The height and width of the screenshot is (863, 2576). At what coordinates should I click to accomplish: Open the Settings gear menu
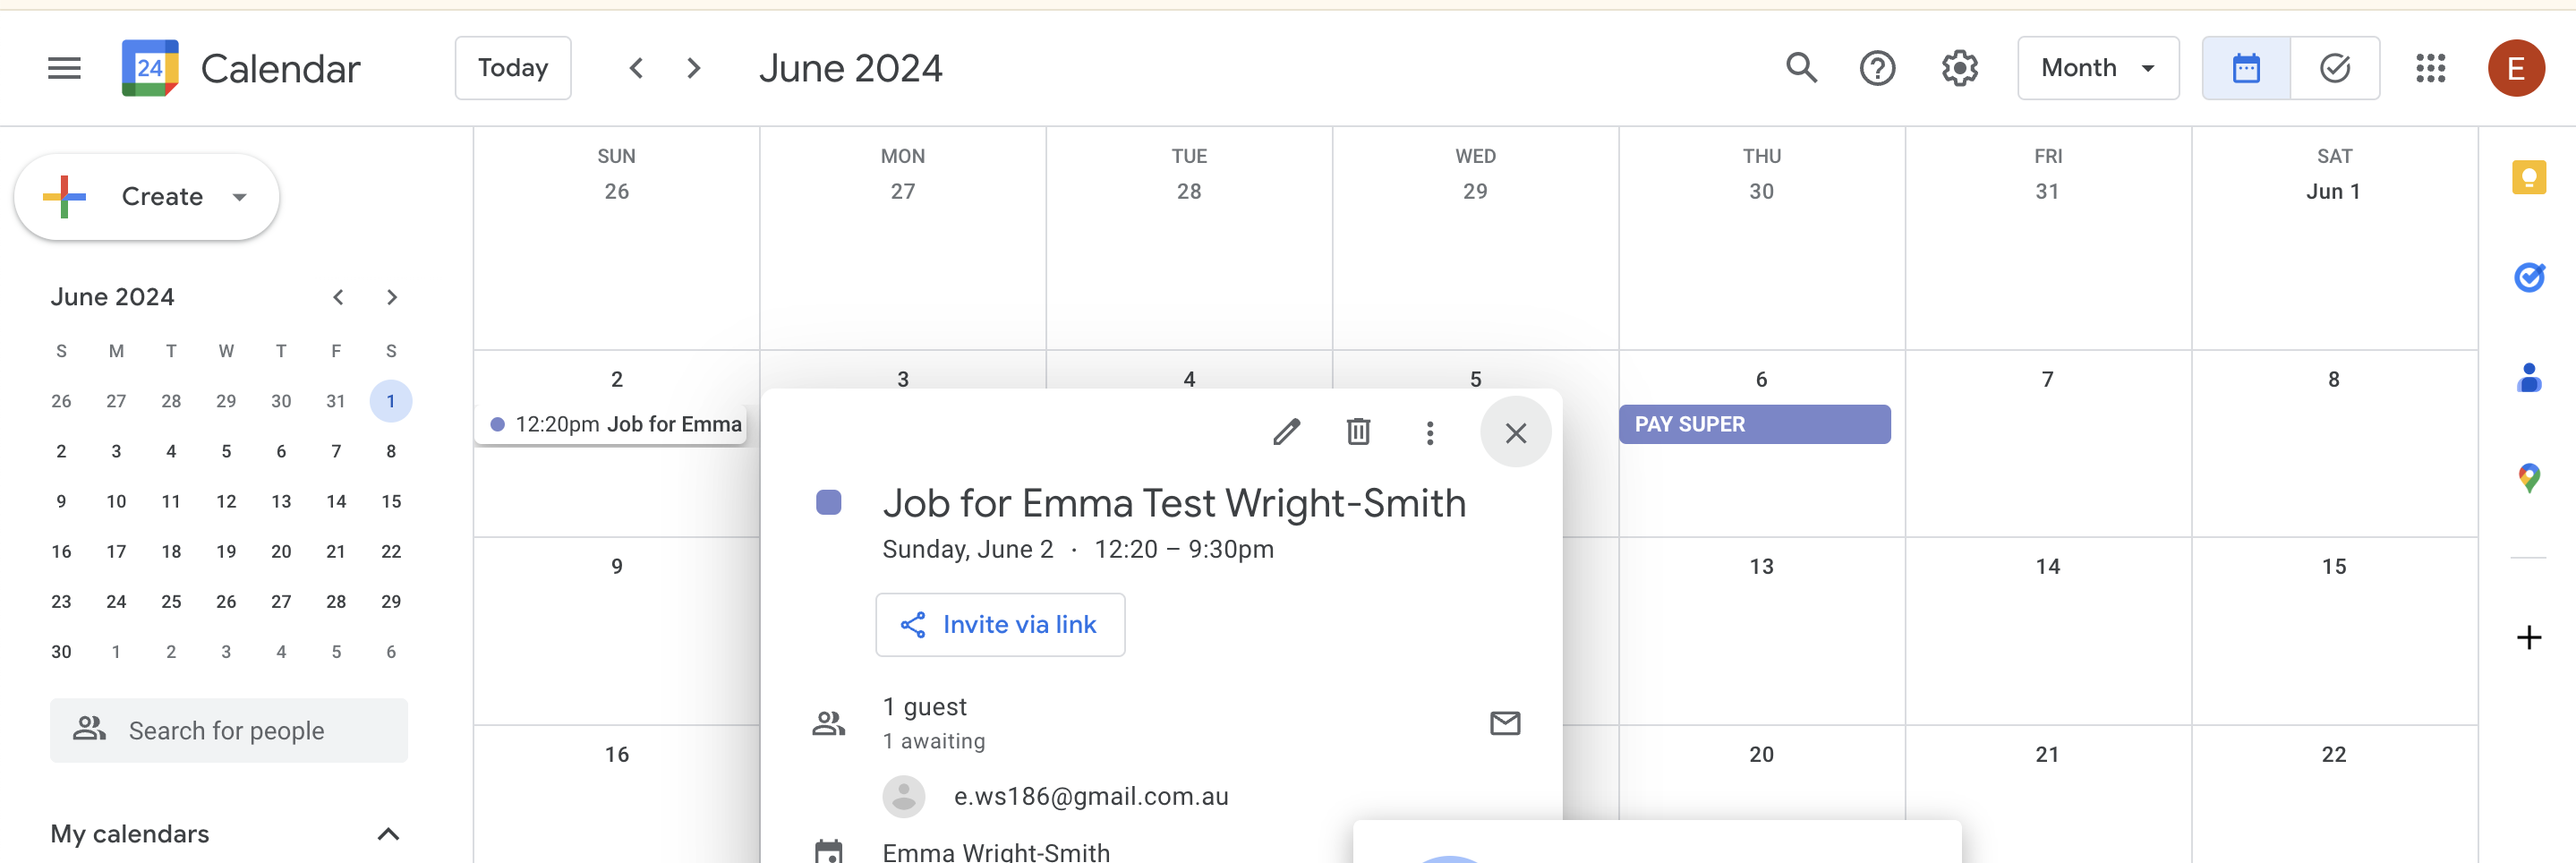tap(1959, 68)
